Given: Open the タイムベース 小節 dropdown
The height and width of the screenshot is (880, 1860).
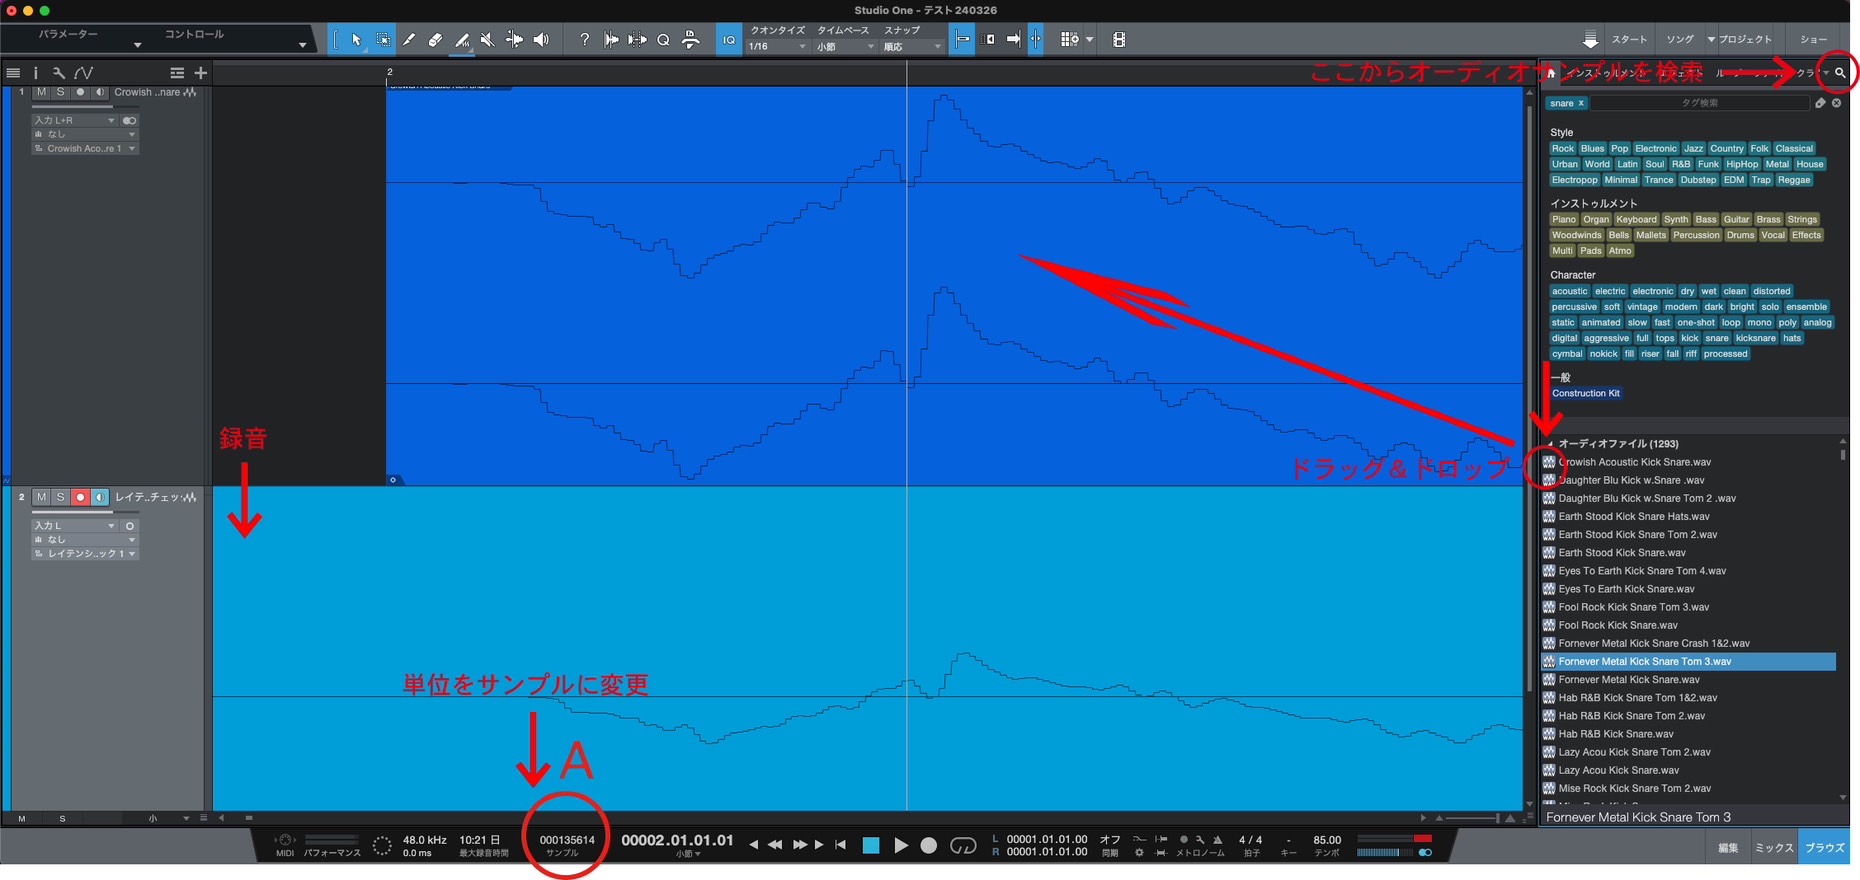Looking at the screenshot, I should tap(845, 47).
